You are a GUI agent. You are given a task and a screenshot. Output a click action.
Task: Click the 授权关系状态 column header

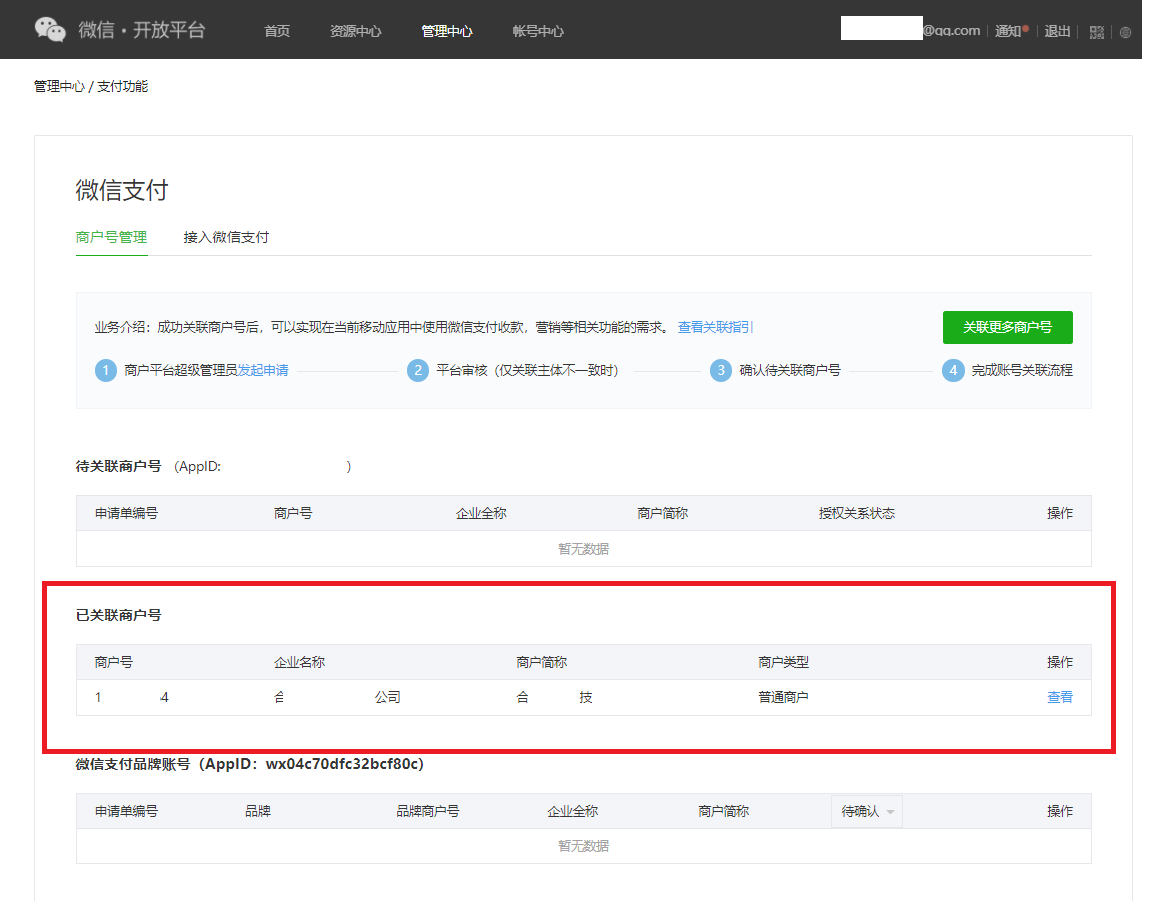coord(857,513)
